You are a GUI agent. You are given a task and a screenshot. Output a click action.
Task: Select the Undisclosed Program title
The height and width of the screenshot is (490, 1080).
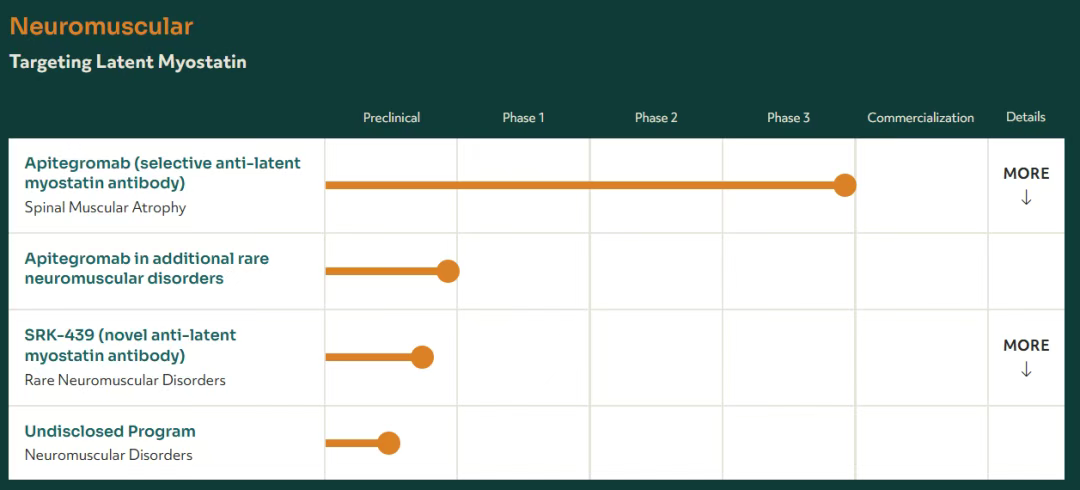tap(110, 432)
